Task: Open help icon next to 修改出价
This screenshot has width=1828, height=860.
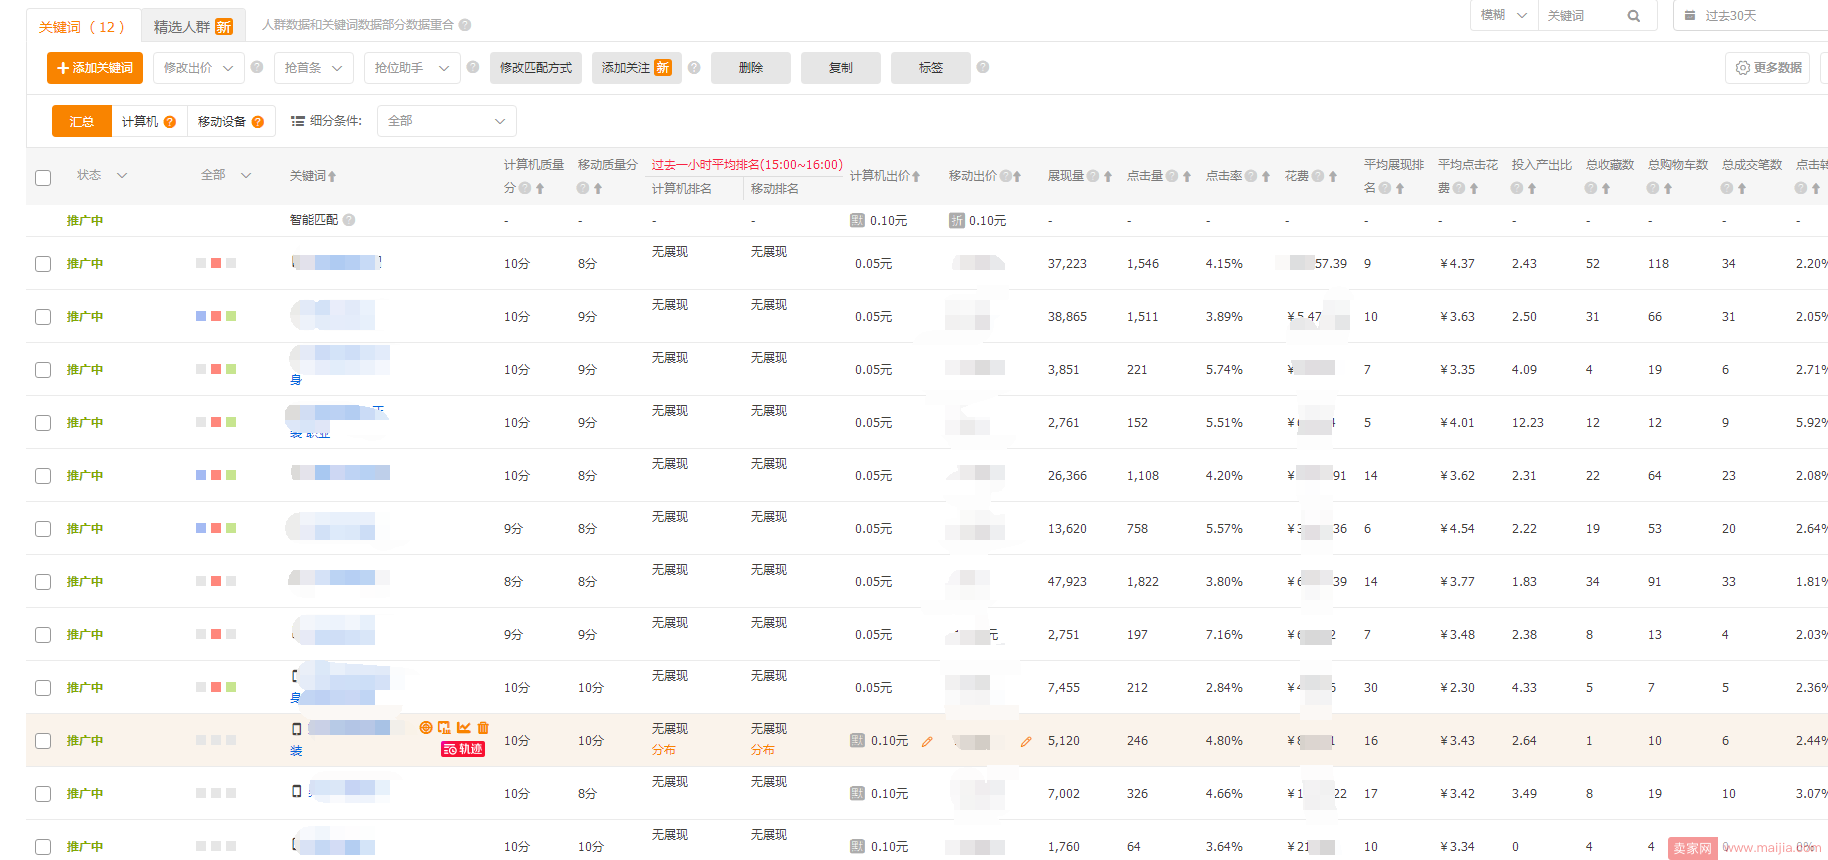Action: point(257,67)
